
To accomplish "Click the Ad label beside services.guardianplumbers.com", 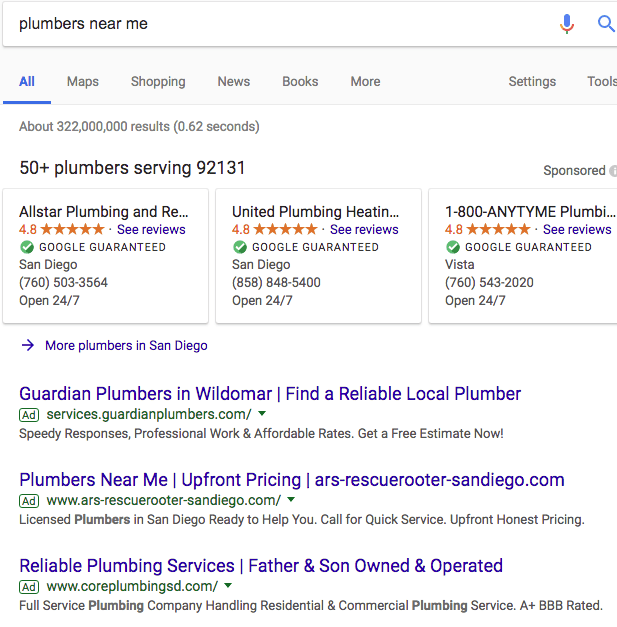I will (x=29, y=415).
